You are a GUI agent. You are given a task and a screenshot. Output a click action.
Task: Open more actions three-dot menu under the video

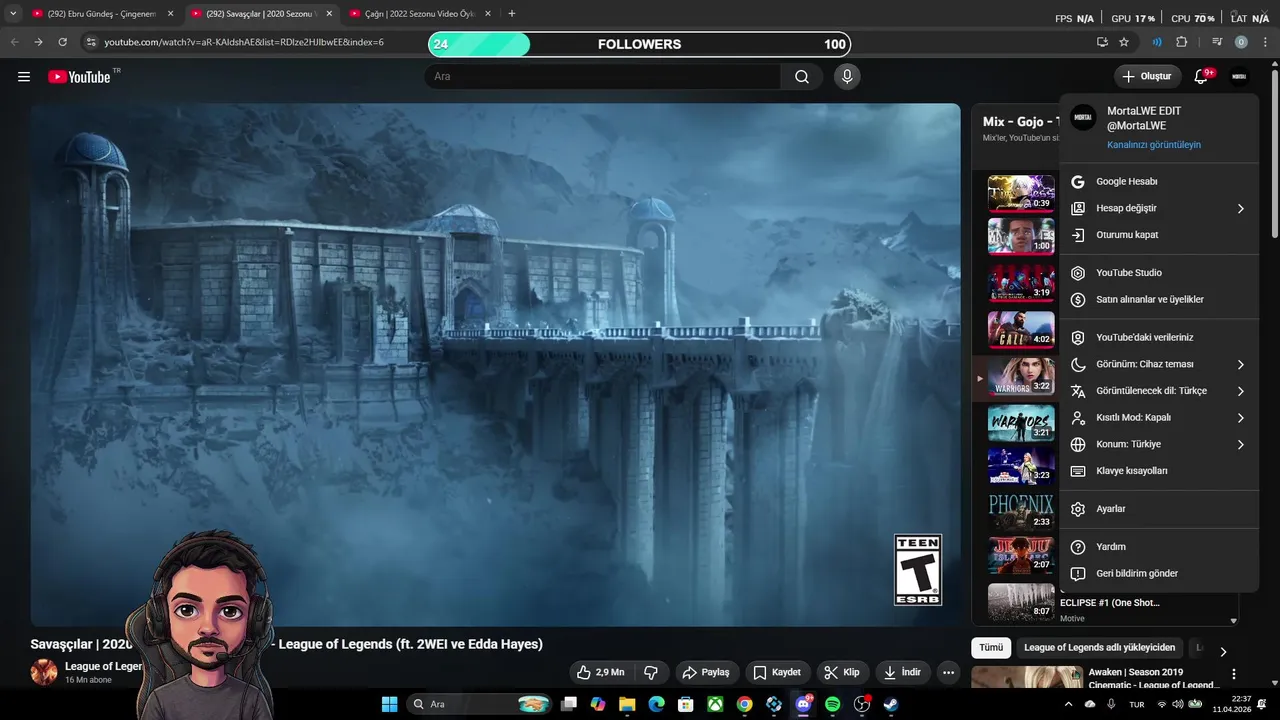(x=948, y=672)
